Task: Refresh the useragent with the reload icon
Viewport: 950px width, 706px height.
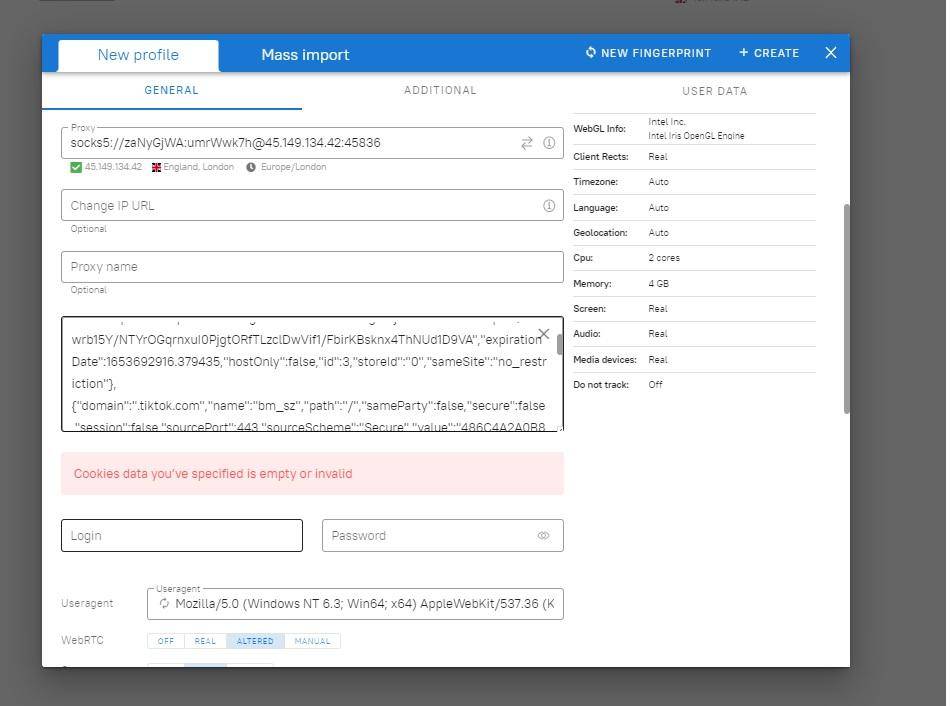Action: click(164, 604)
